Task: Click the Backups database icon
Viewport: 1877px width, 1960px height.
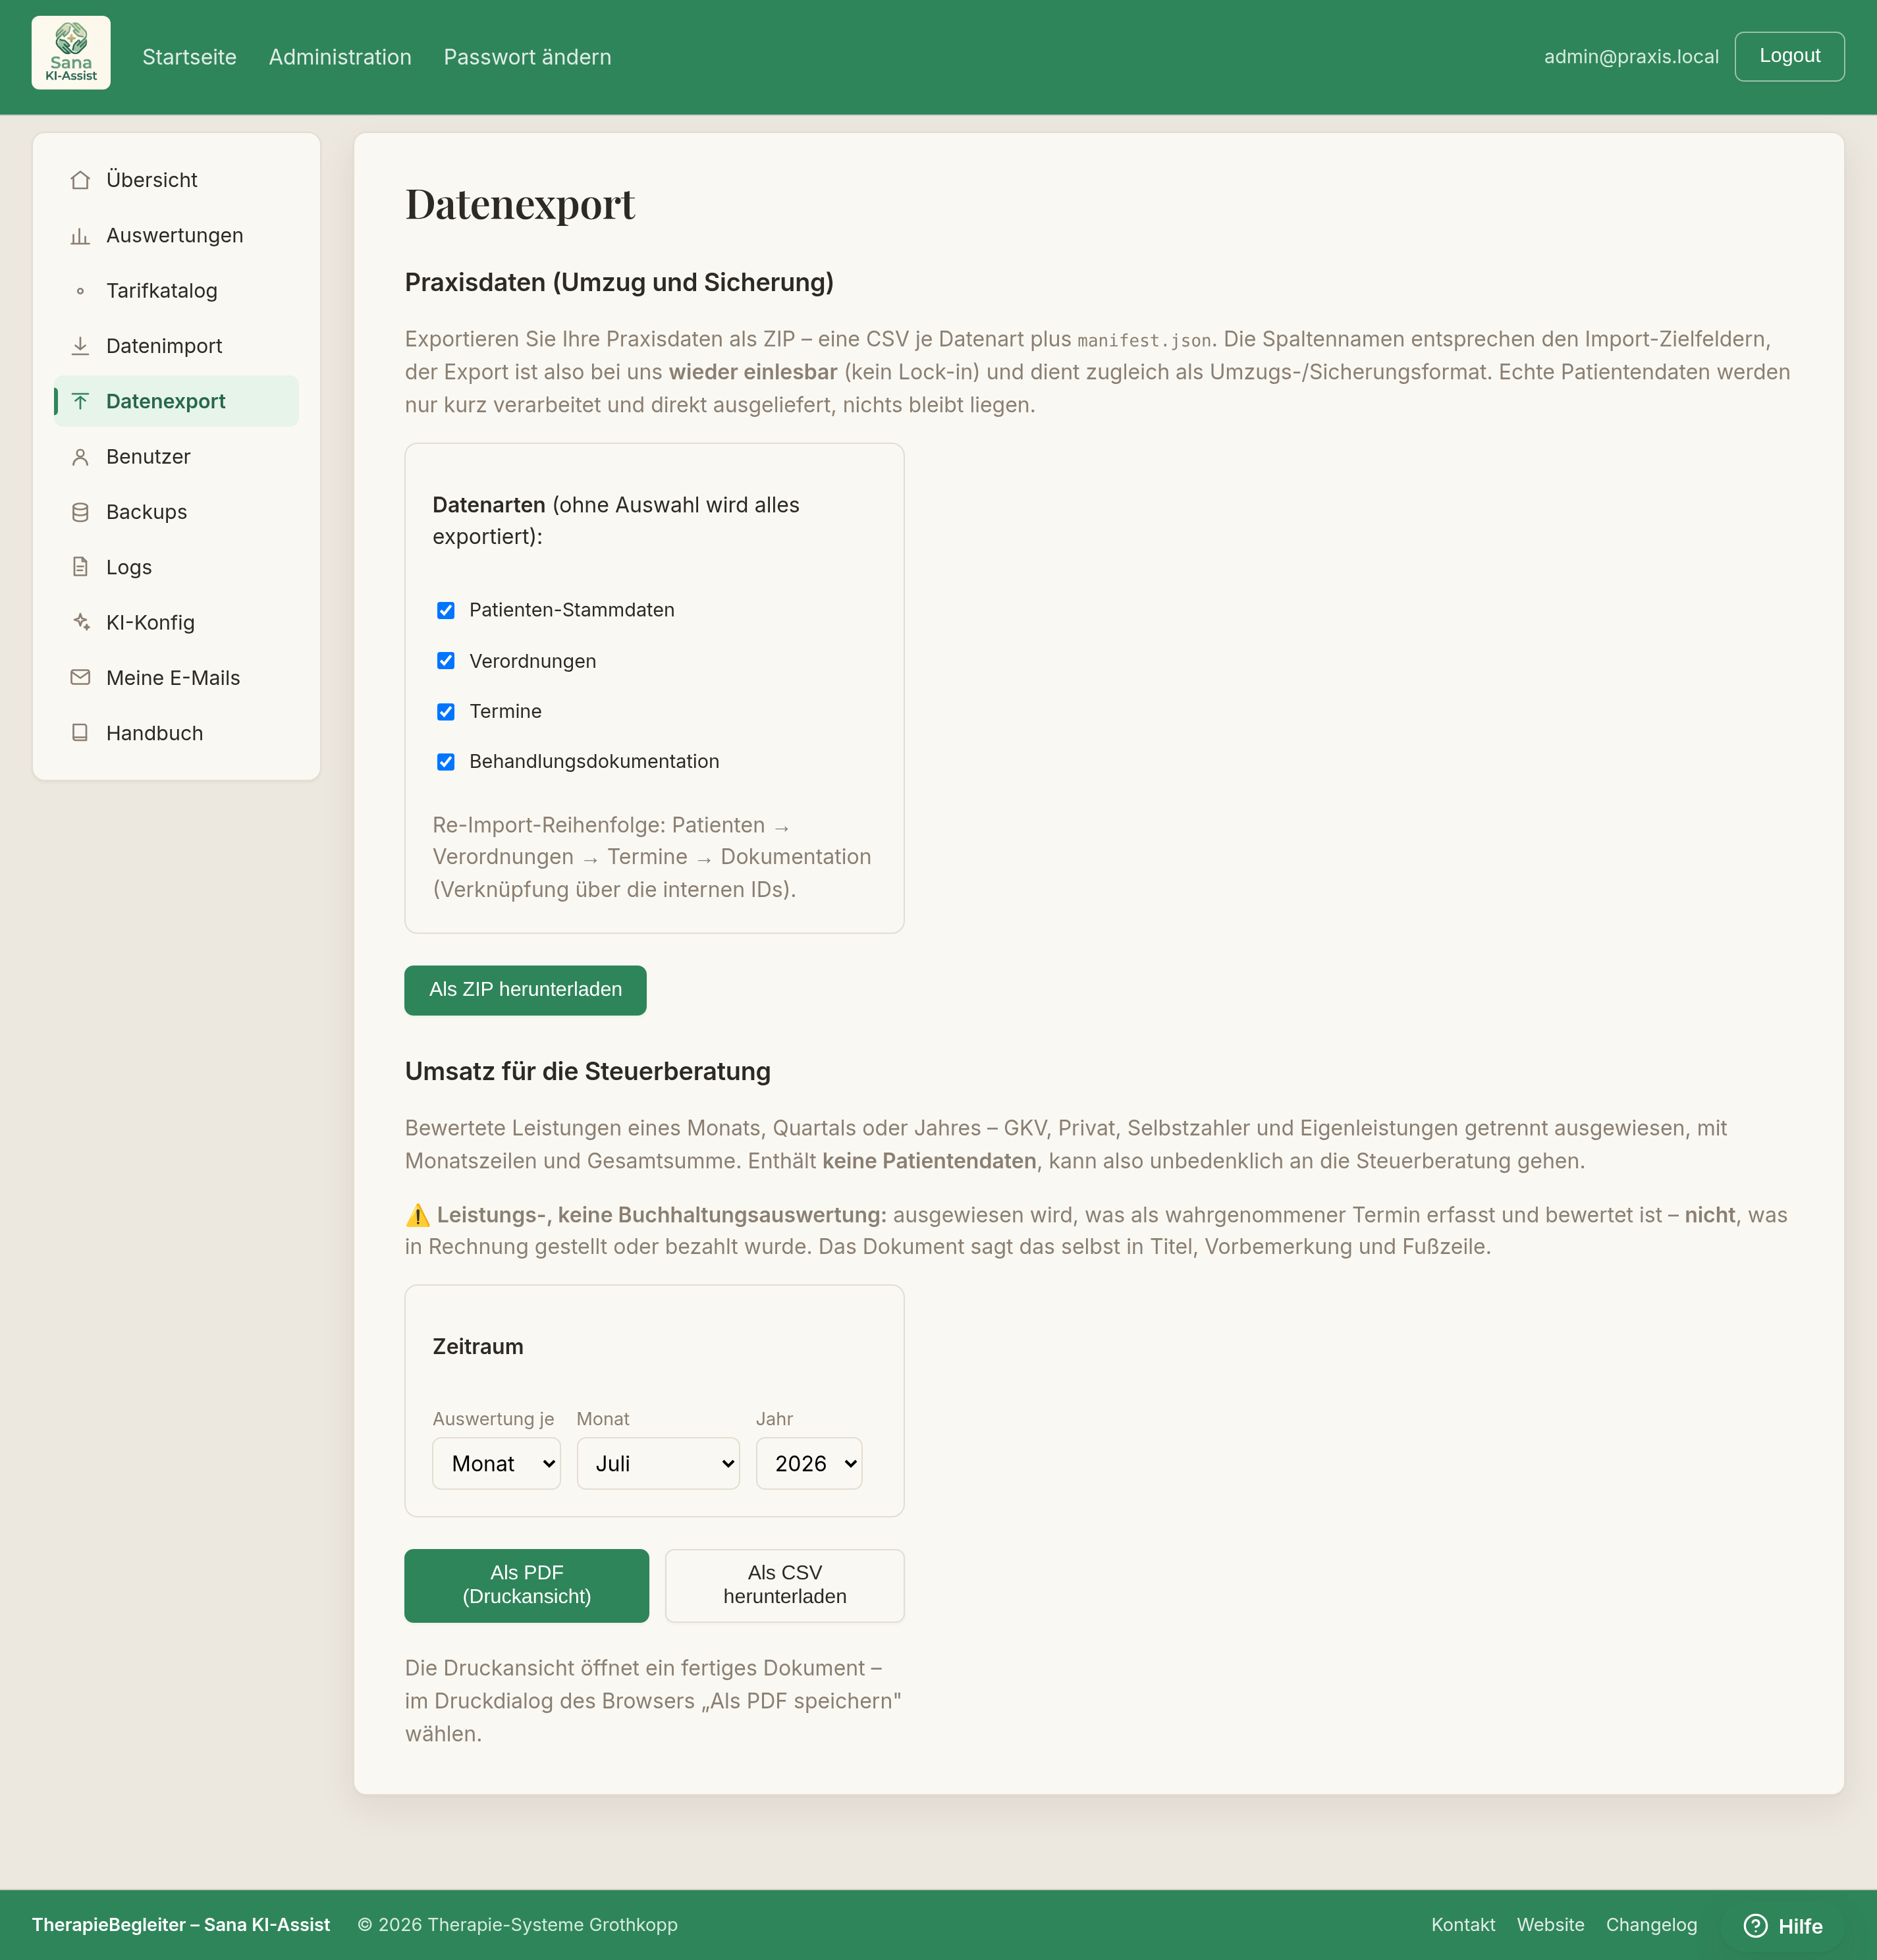Action: (80, 512)
